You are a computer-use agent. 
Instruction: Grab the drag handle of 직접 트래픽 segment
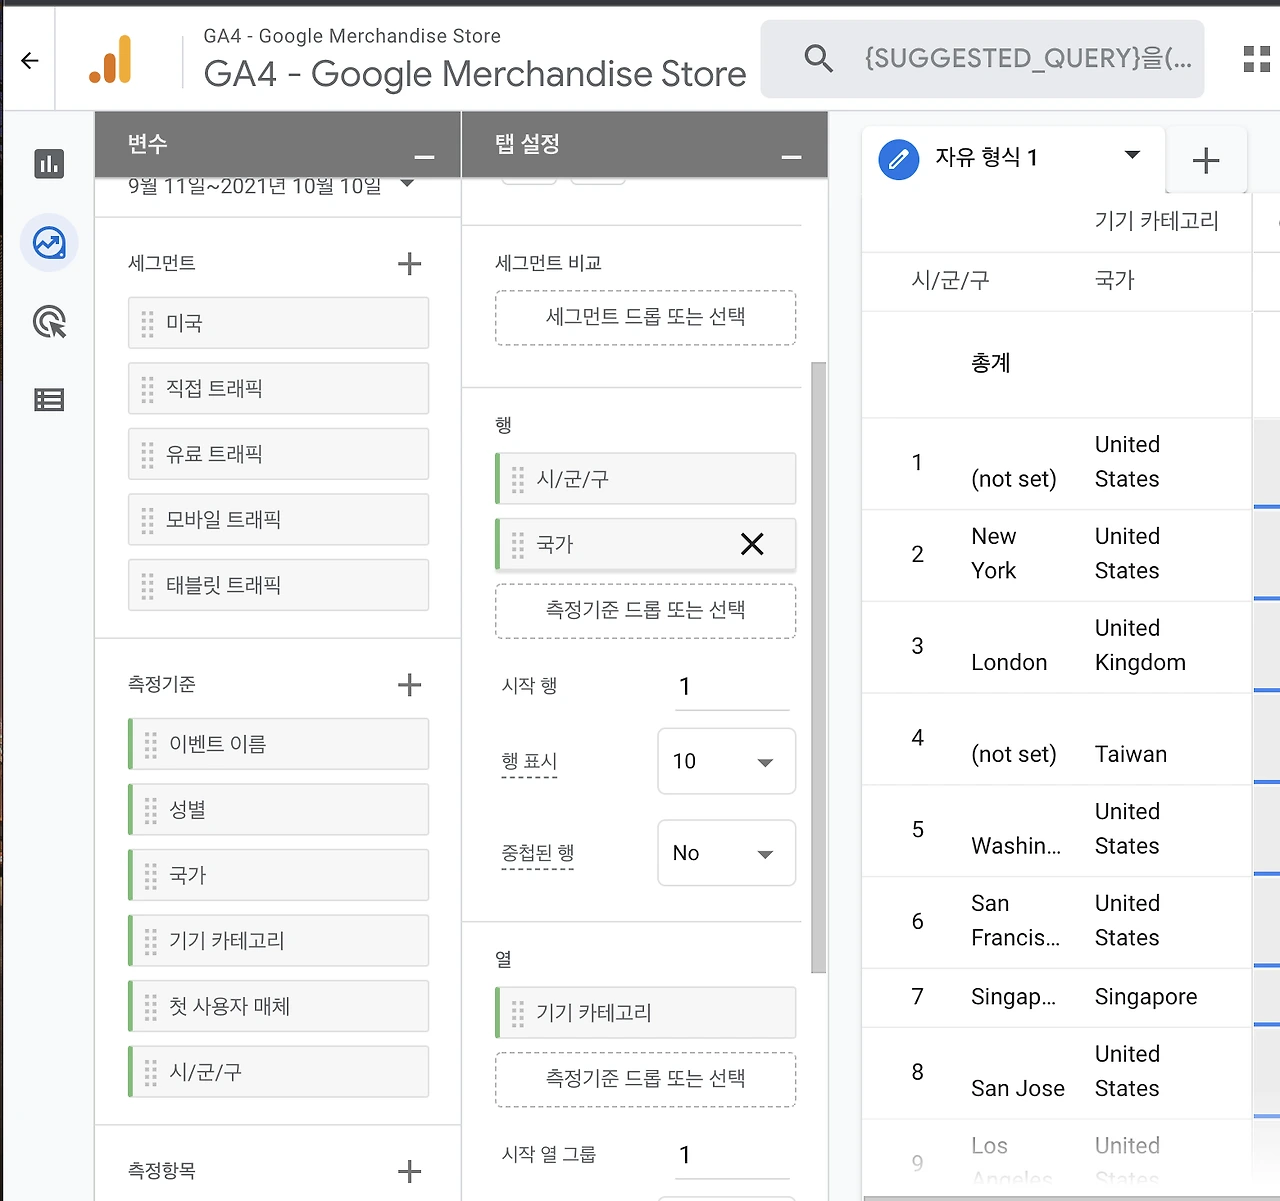[147, 389]
